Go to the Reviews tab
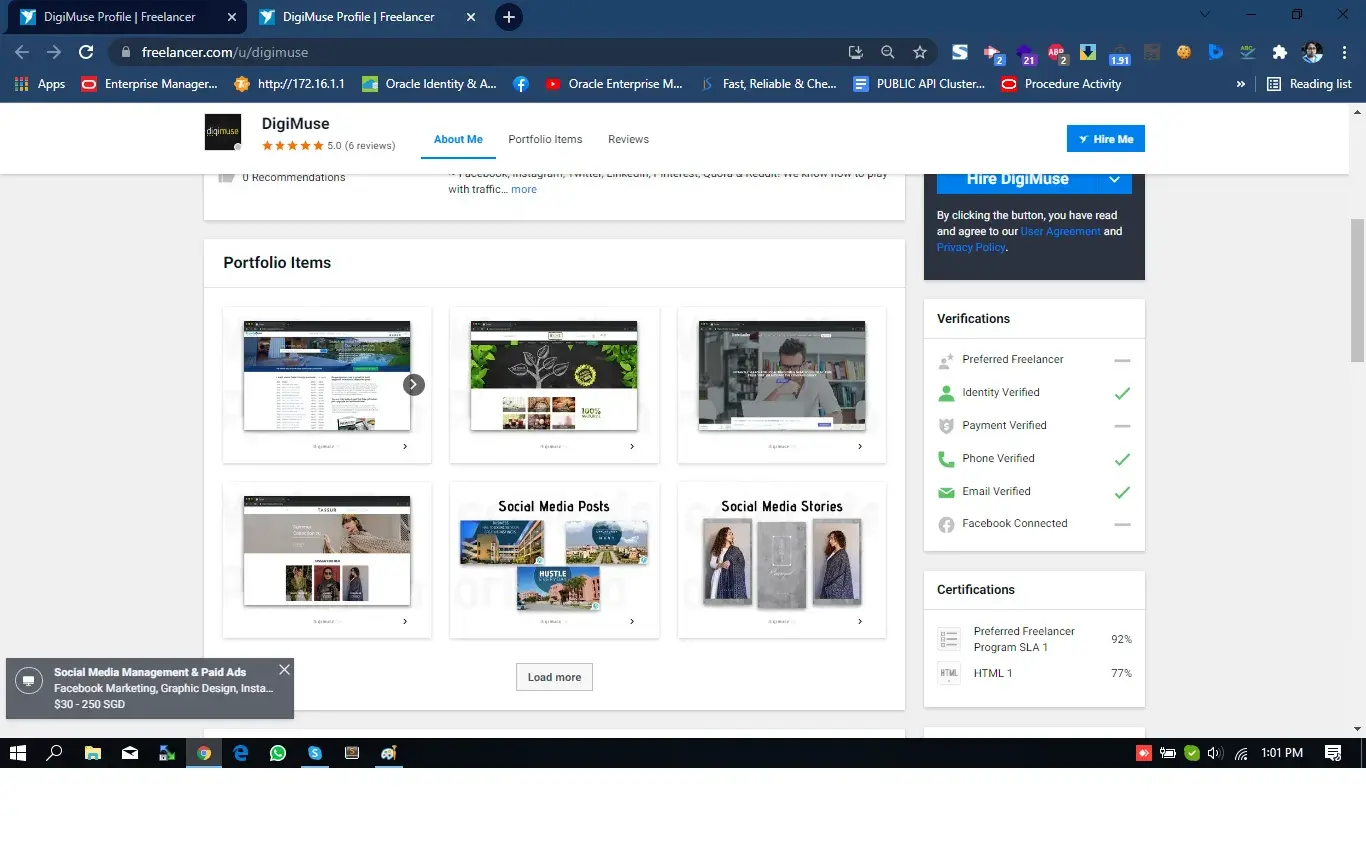The height and width of the screenshot is (860, 1366). click(x=628, y=139)
